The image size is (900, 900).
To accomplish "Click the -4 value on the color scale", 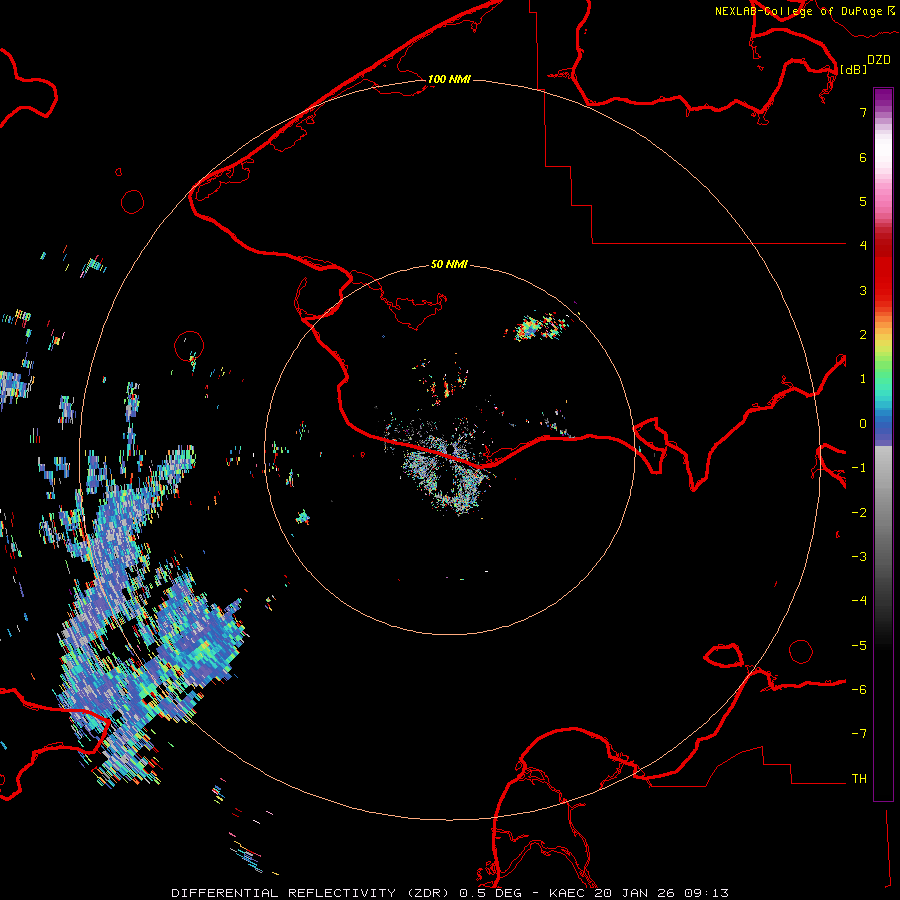I will click(859, 600).
